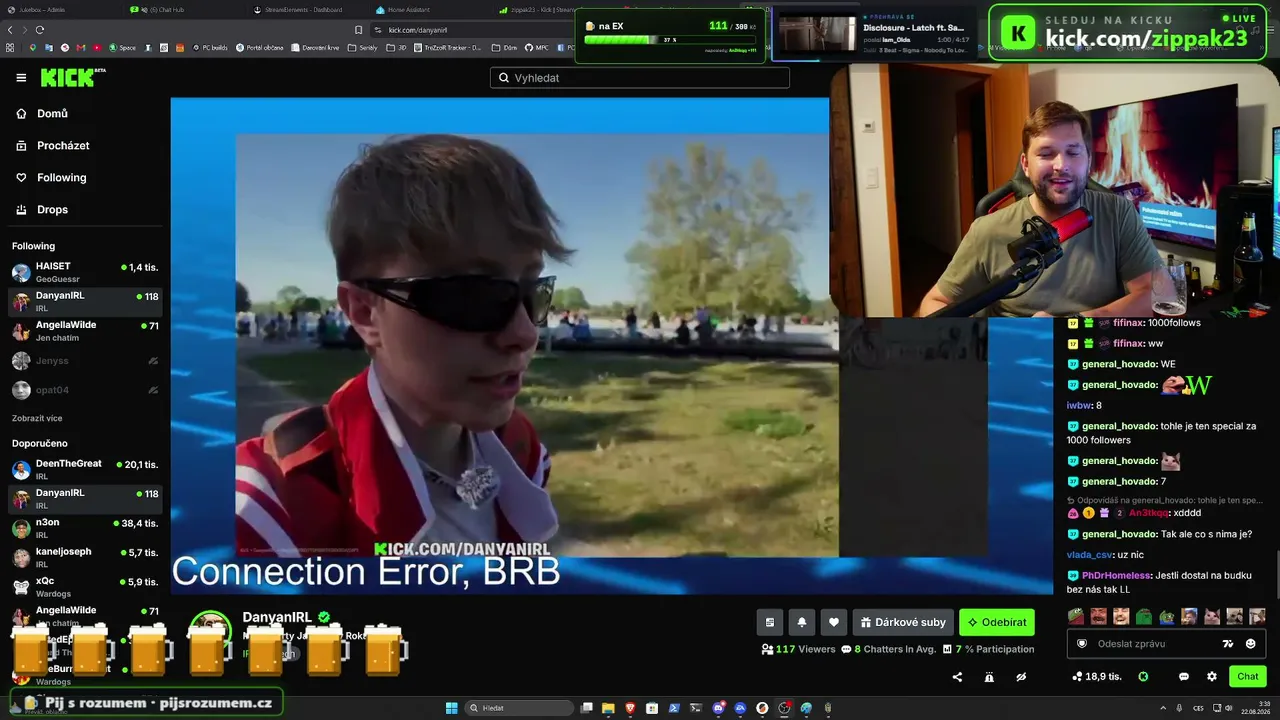Toggle the notification bell for DanyanIRL
The image size is (1280, 720).
(x=801, y=622)
